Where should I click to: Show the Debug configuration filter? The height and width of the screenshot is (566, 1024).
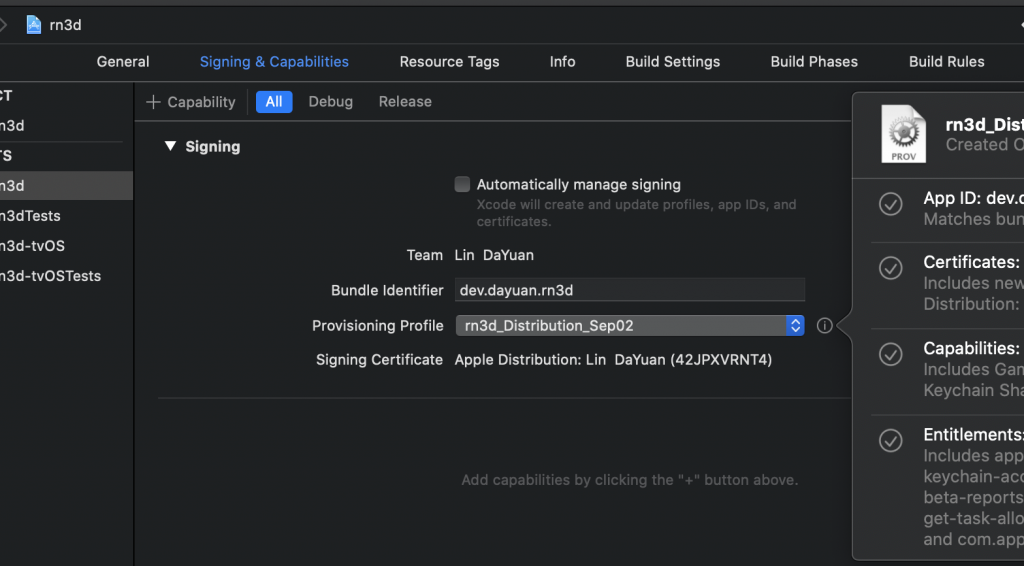pos(330,102)
